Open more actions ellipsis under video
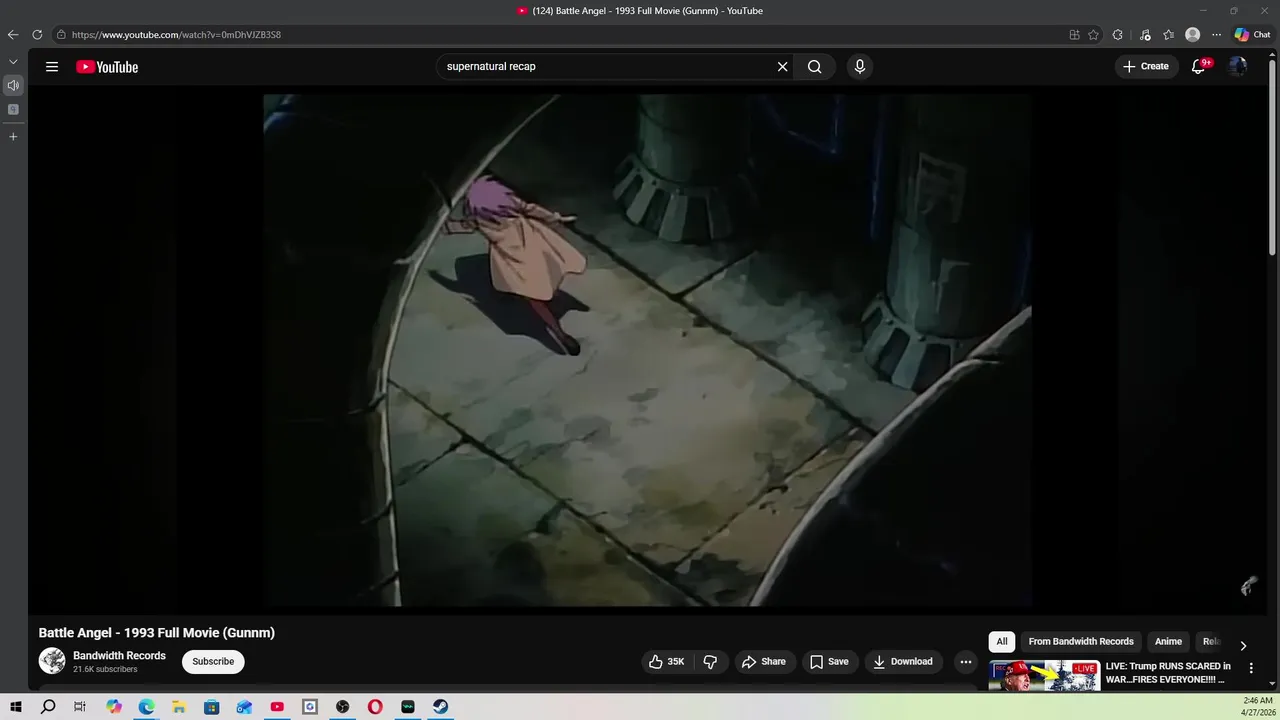 [966, 662]
